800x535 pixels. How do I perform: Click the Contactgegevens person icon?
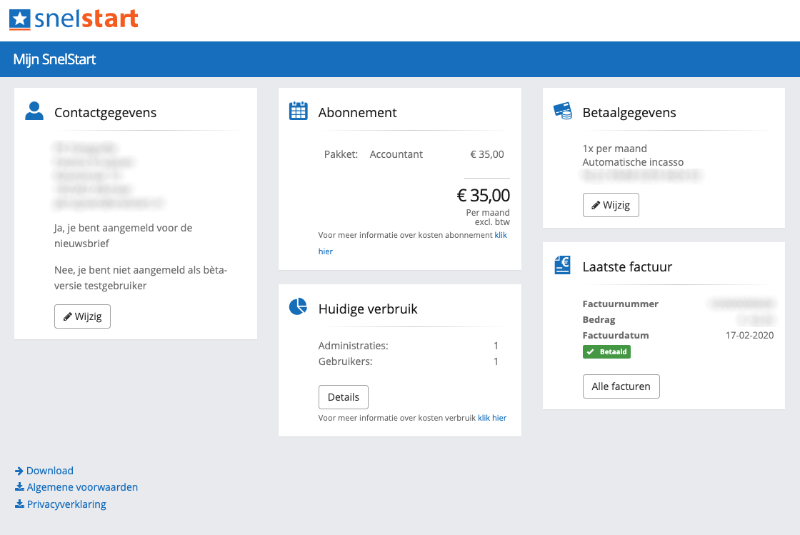(x=34, y=111)
